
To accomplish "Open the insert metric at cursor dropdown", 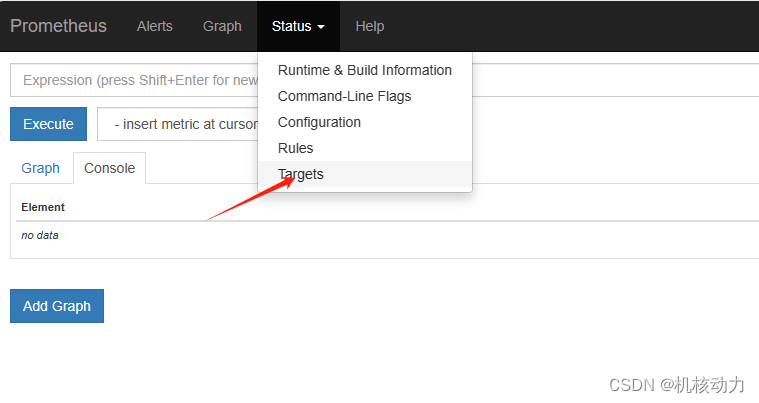I will pyautogui.click(x=178, y=124).
